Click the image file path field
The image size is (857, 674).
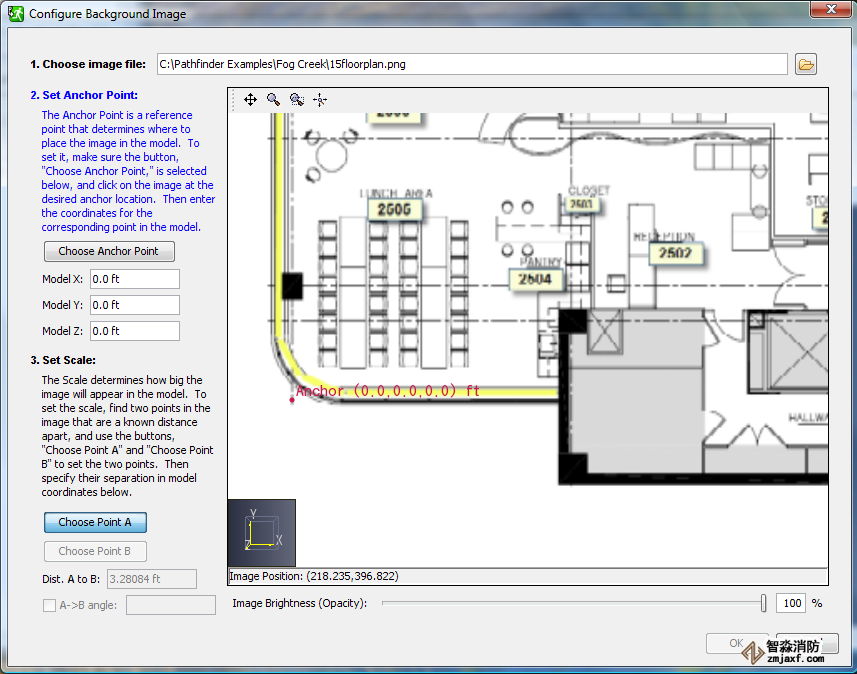click(471, 65)
